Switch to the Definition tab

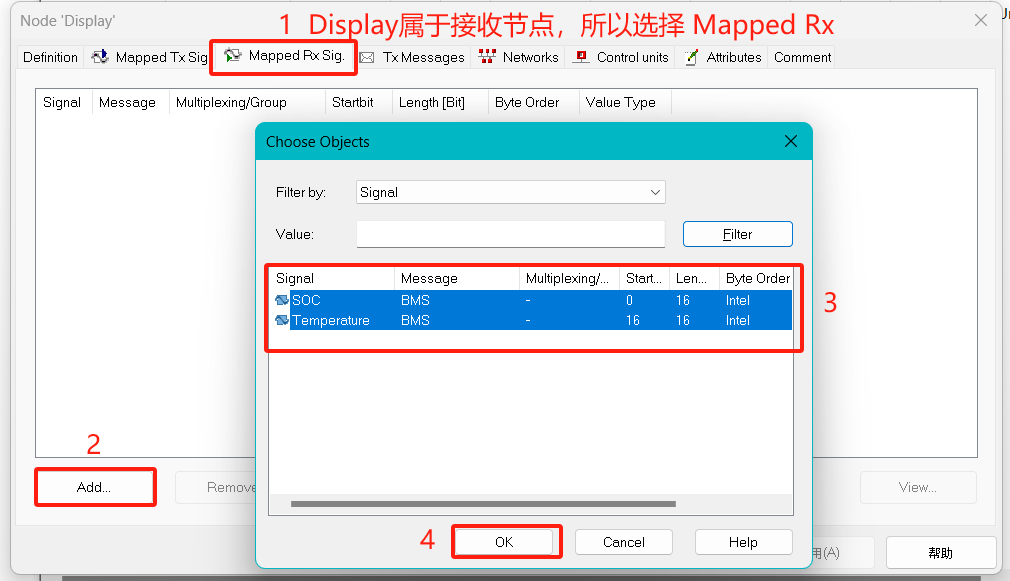[x=50, y=57]
